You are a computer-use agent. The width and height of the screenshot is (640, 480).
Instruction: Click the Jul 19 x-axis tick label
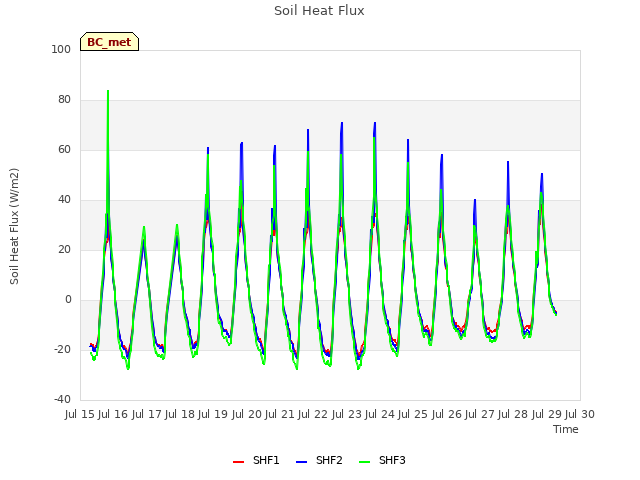point(213,414)
